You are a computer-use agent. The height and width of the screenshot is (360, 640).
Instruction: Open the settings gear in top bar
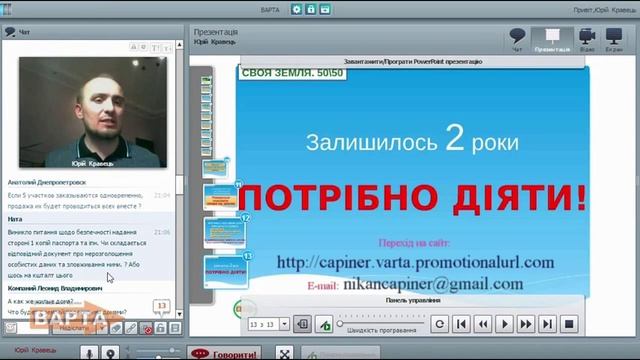tap(297, 9)
